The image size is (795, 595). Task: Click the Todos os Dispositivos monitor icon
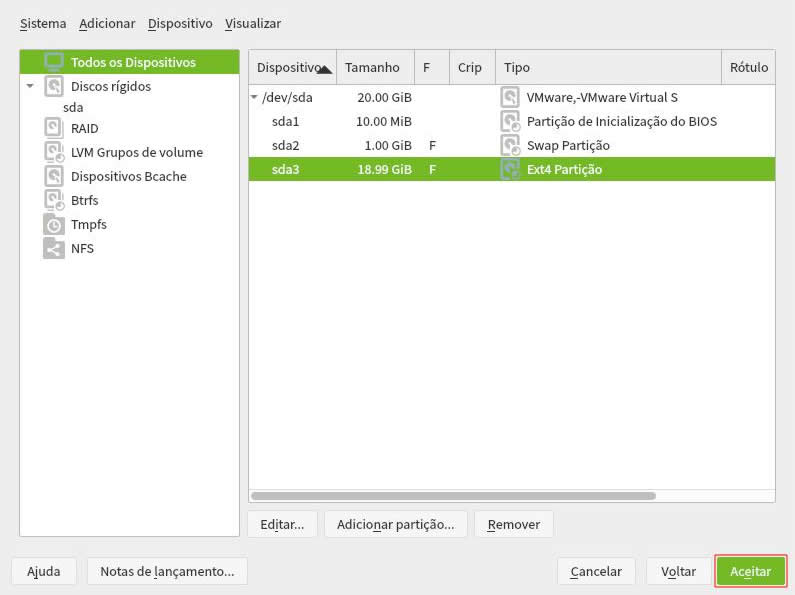[x=54, y=62]
